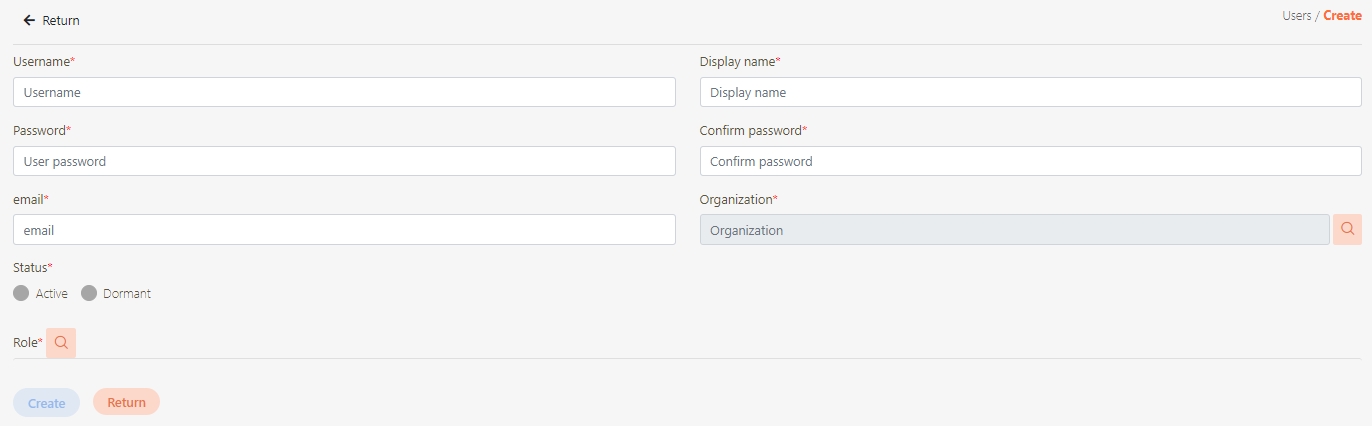This screenshot has width=1372, height=426.
Task: Go to Users in the breadcrumb
Action: 1296,16
